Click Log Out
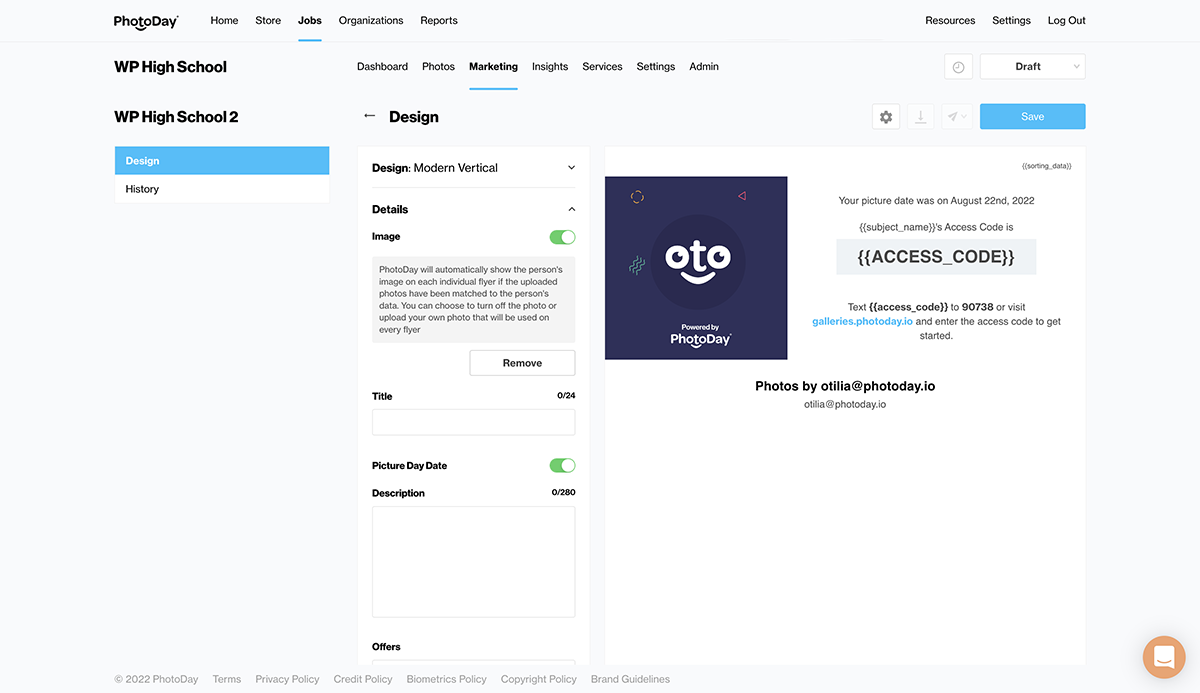Screen dimensions: 1200x693 click(1067, 20)
